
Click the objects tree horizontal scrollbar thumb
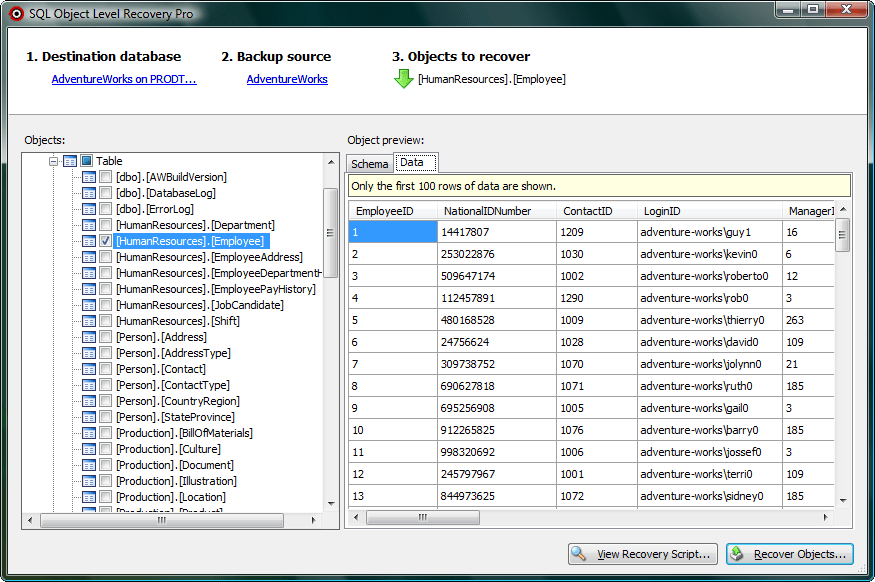[162, 520]
